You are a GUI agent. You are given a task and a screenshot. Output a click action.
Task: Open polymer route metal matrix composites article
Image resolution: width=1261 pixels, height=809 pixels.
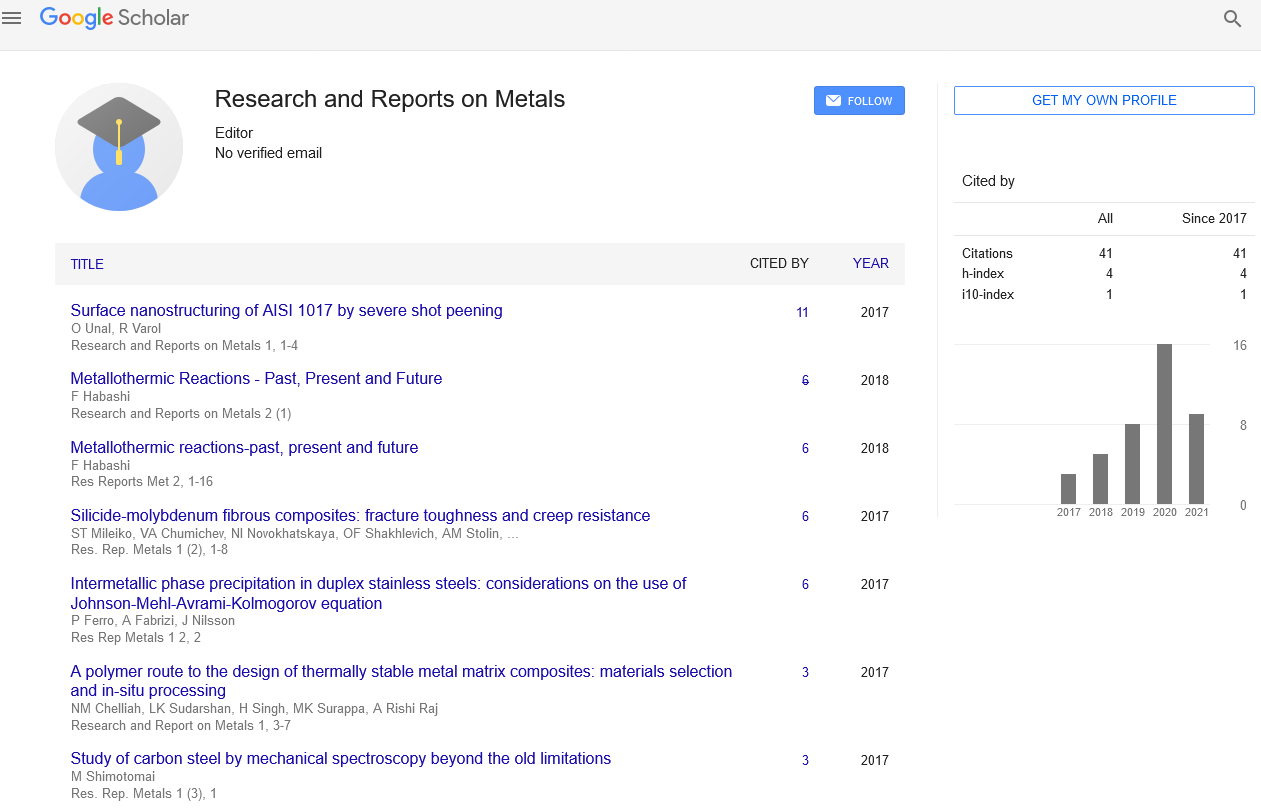[401, 681]
